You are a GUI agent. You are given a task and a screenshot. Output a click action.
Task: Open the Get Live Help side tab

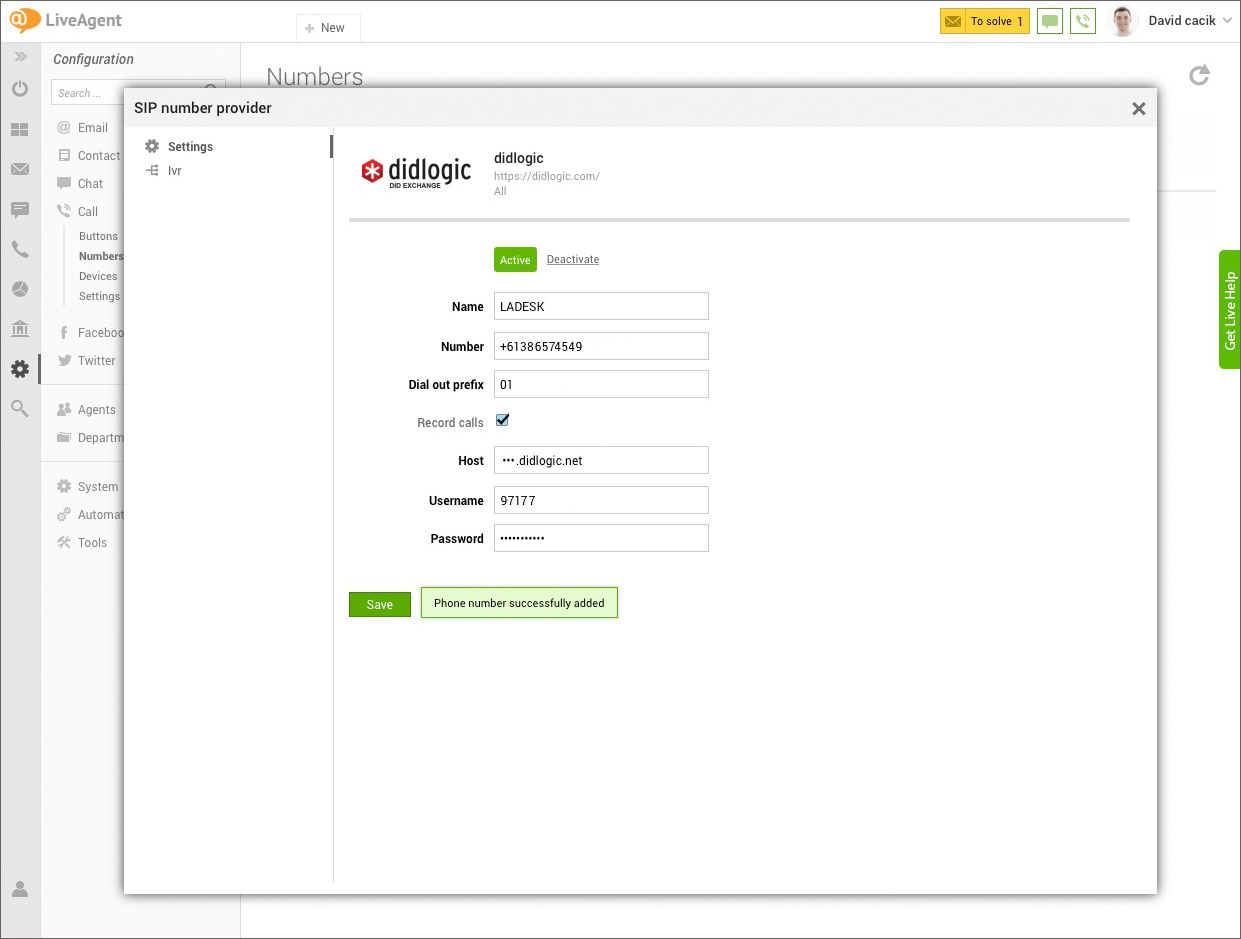(x=1229, y=310)
